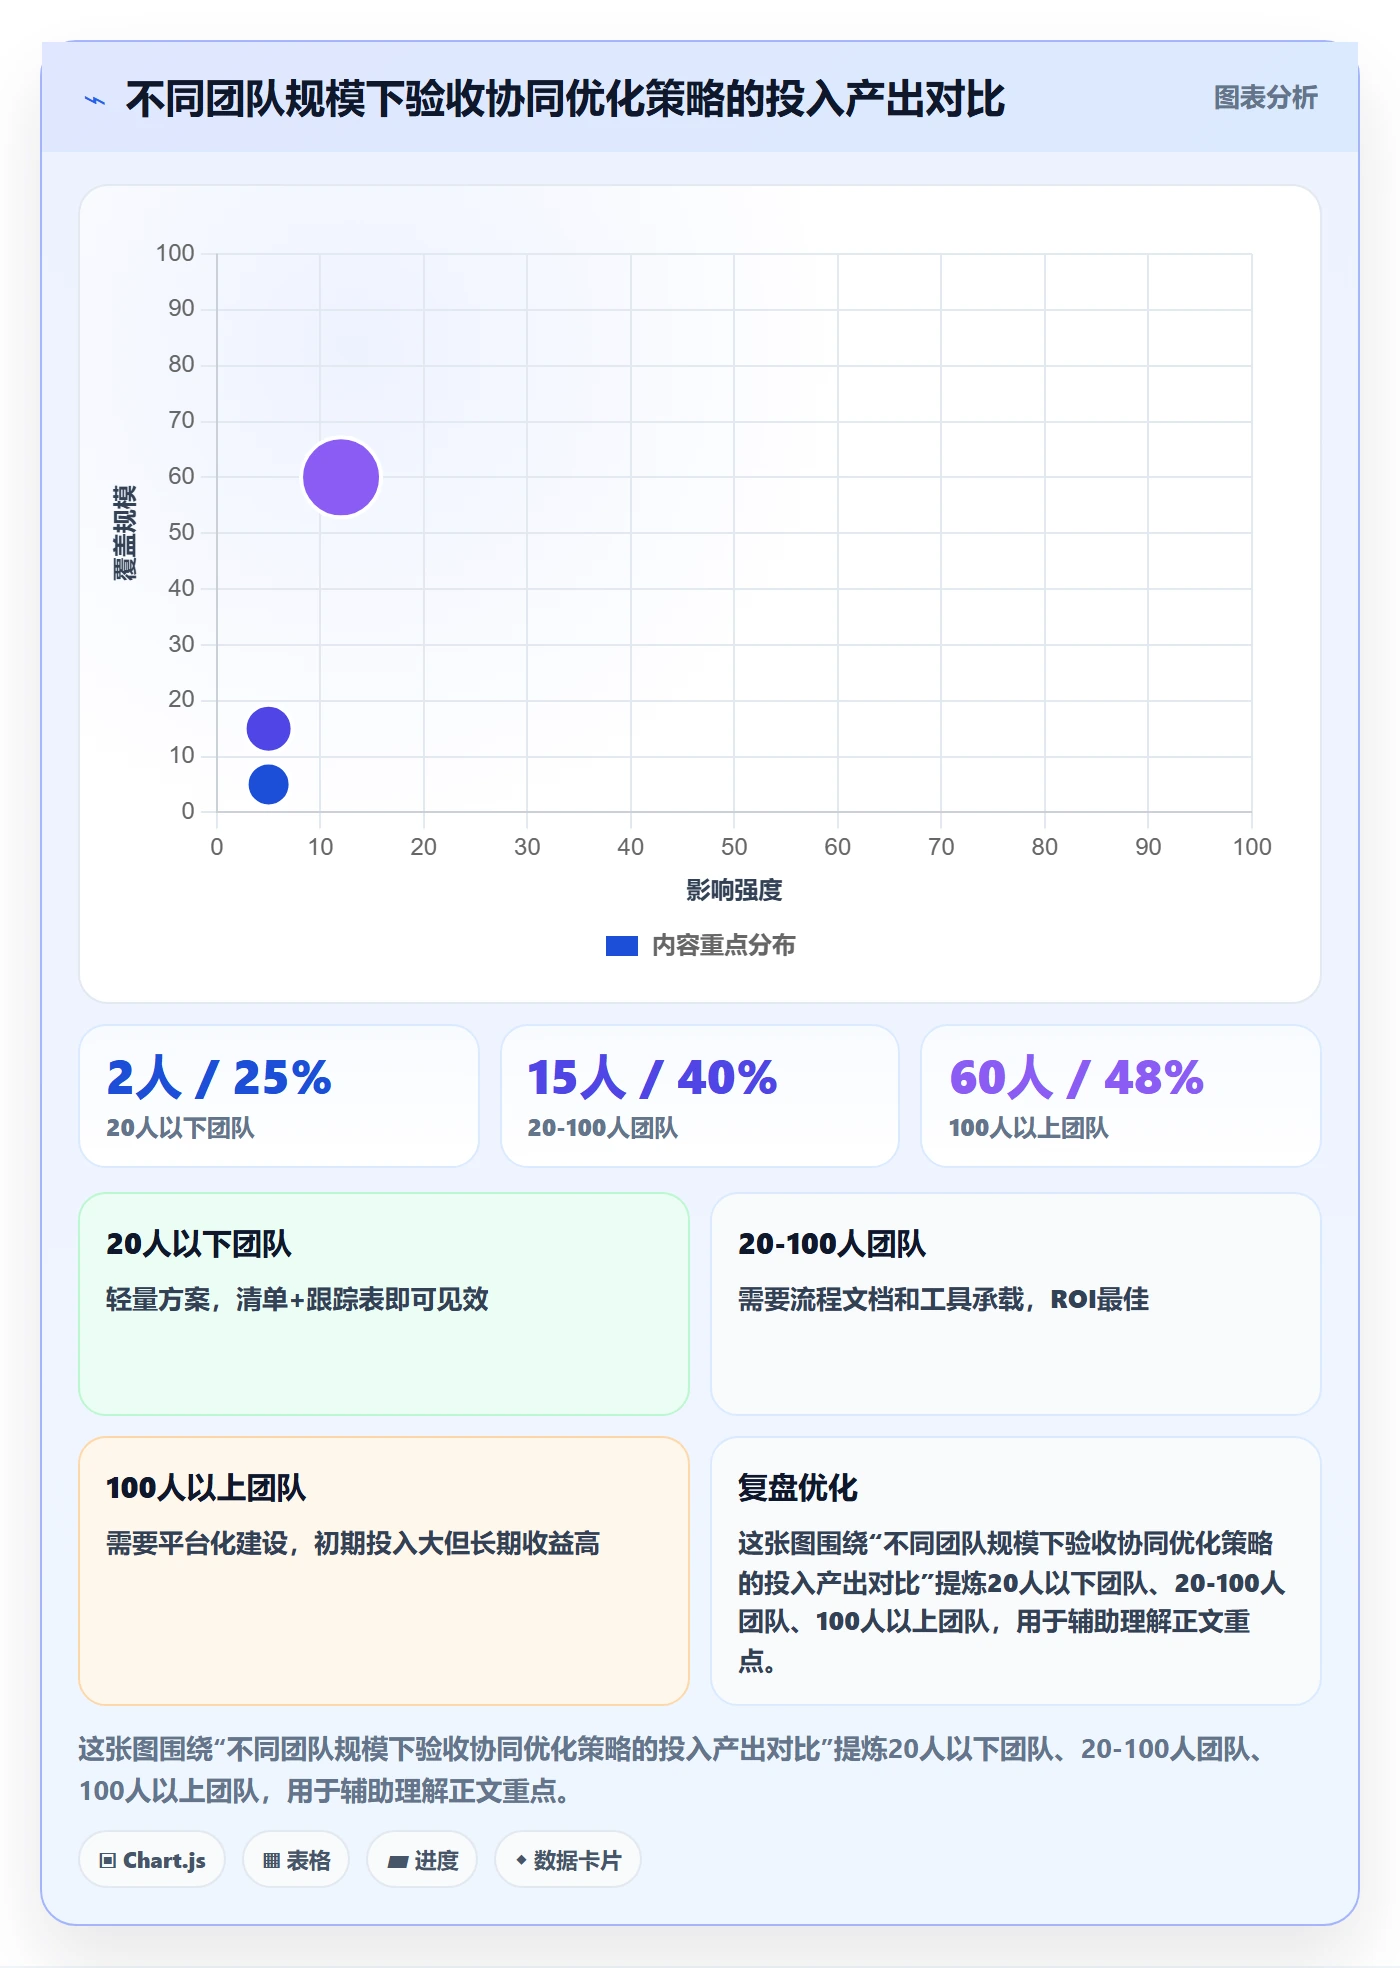Click the 数据卡片 tag chip

pos(568,1860)
